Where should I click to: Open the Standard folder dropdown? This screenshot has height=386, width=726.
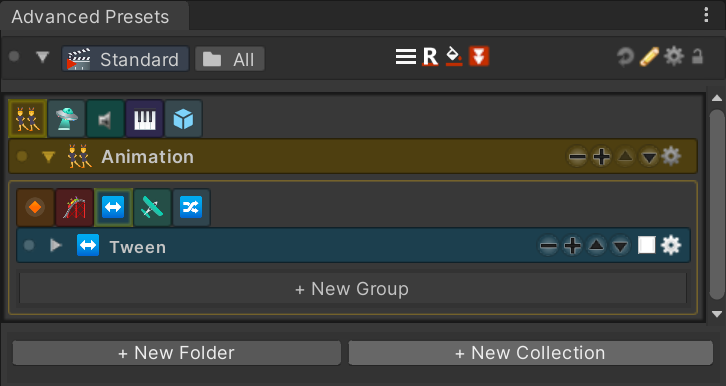125,59
